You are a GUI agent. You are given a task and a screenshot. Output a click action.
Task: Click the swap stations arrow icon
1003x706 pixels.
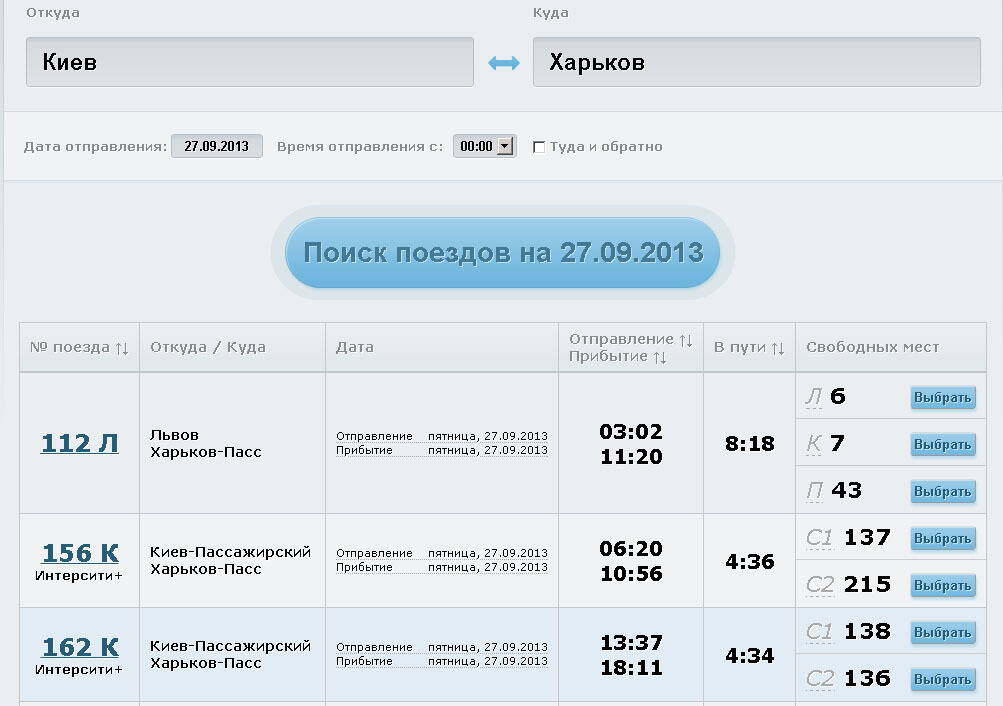(x=503, y=63)
